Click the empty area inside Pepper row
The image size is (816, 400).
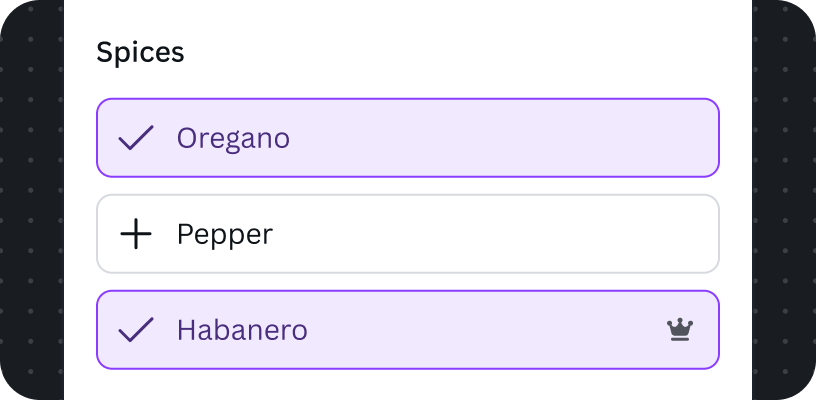pyautogui.click(x=494, y=234)
